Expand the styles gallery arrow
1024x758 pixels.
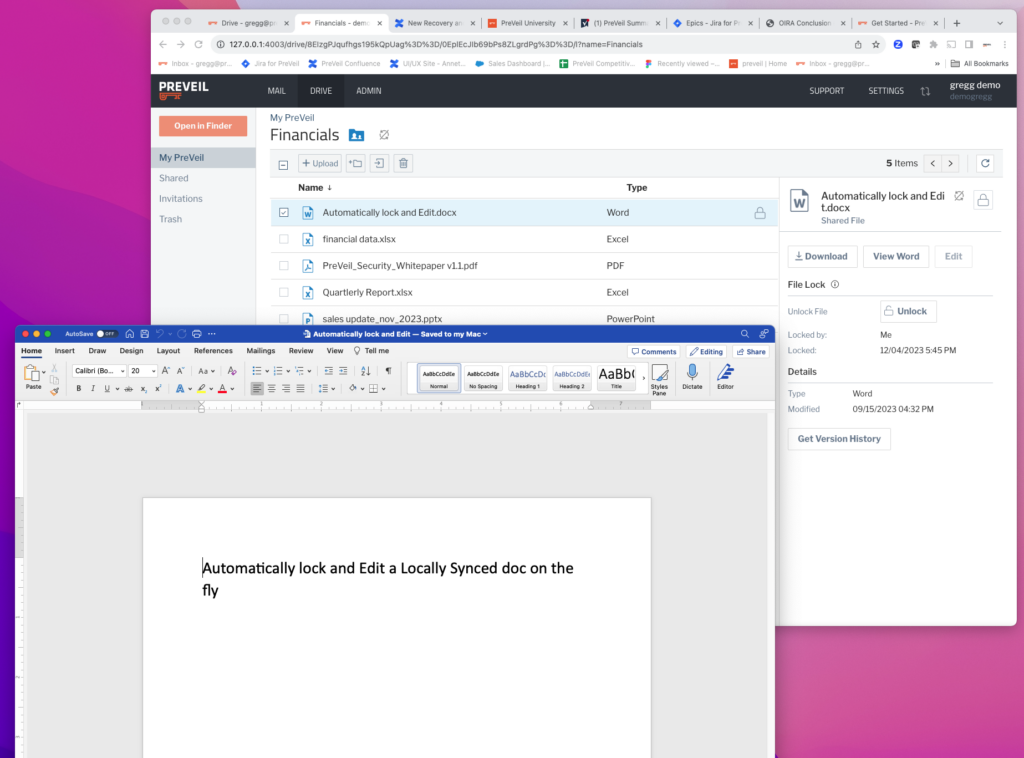(643, 377)
